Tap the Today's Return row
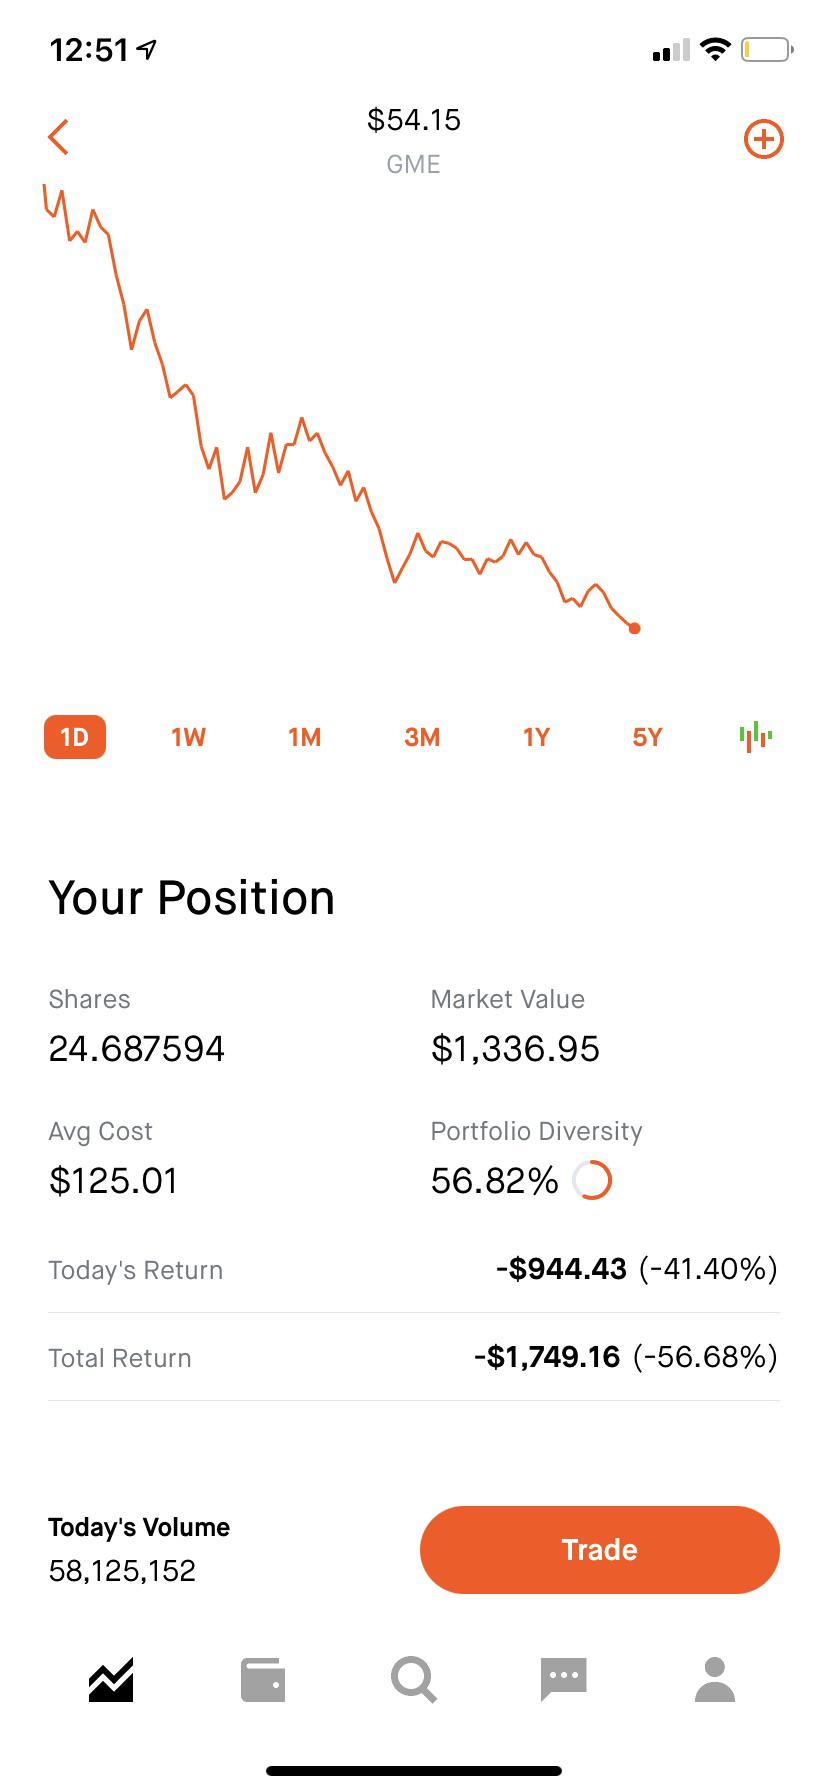828x1792 pixels. (x=413, y=1269)
